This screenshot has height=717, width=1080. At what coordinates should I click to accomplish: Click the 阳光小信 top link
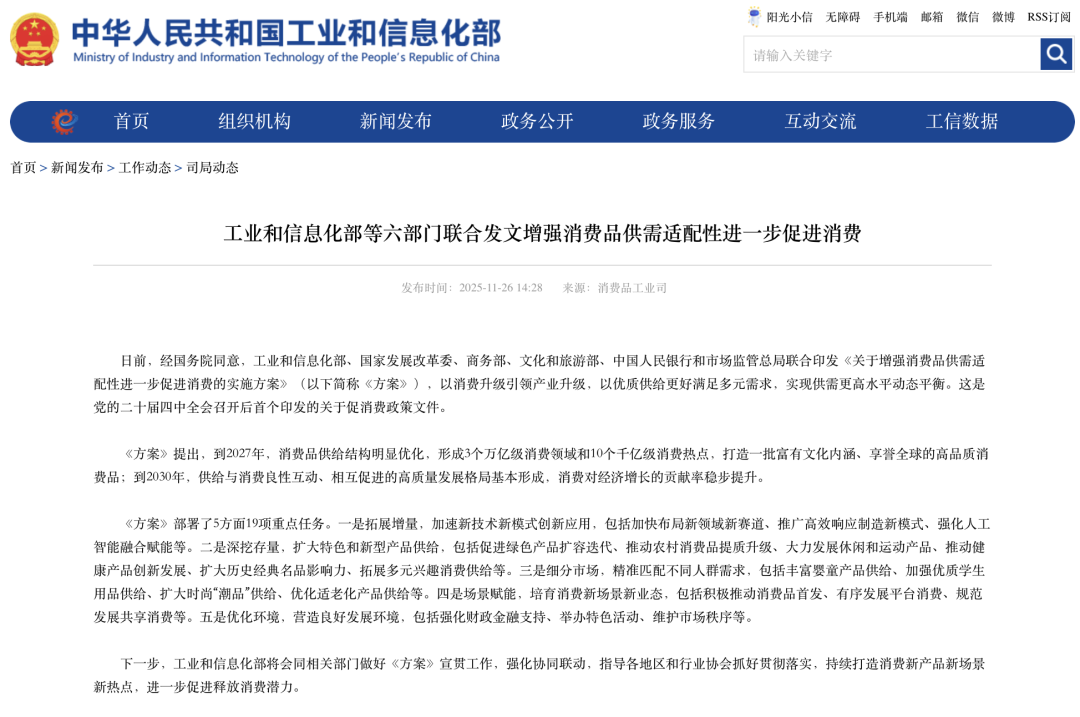coord(789,17)
